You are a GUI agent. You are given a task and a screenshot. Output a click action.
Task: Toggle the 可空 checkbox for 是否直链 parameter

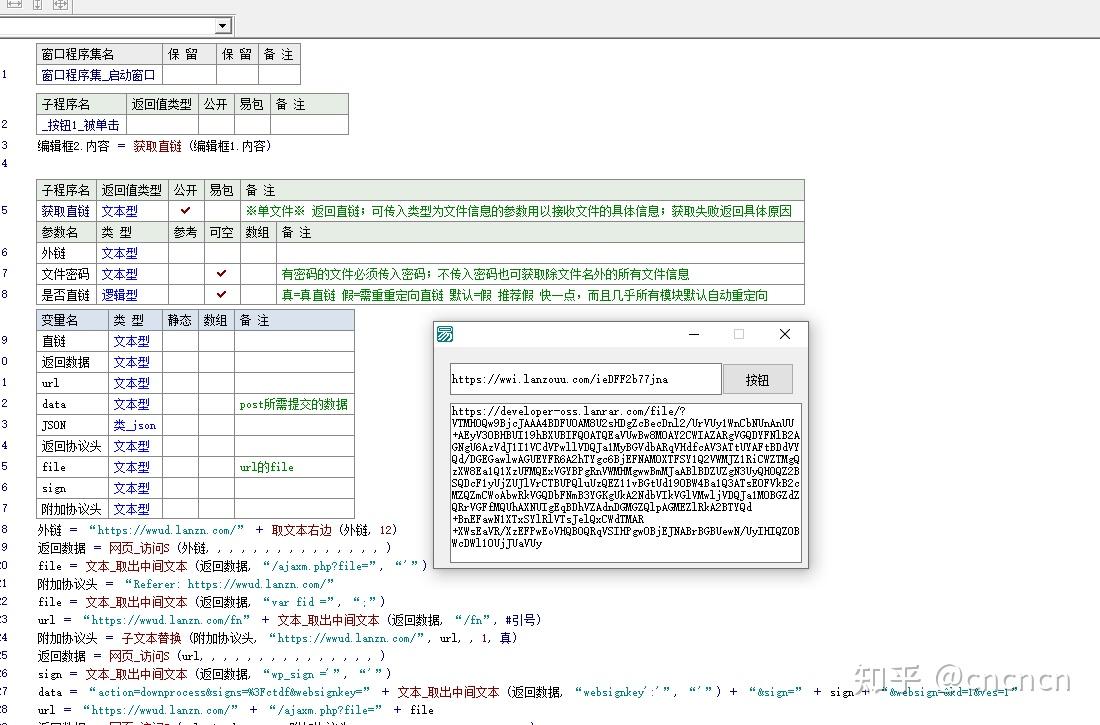pos(222,294)
